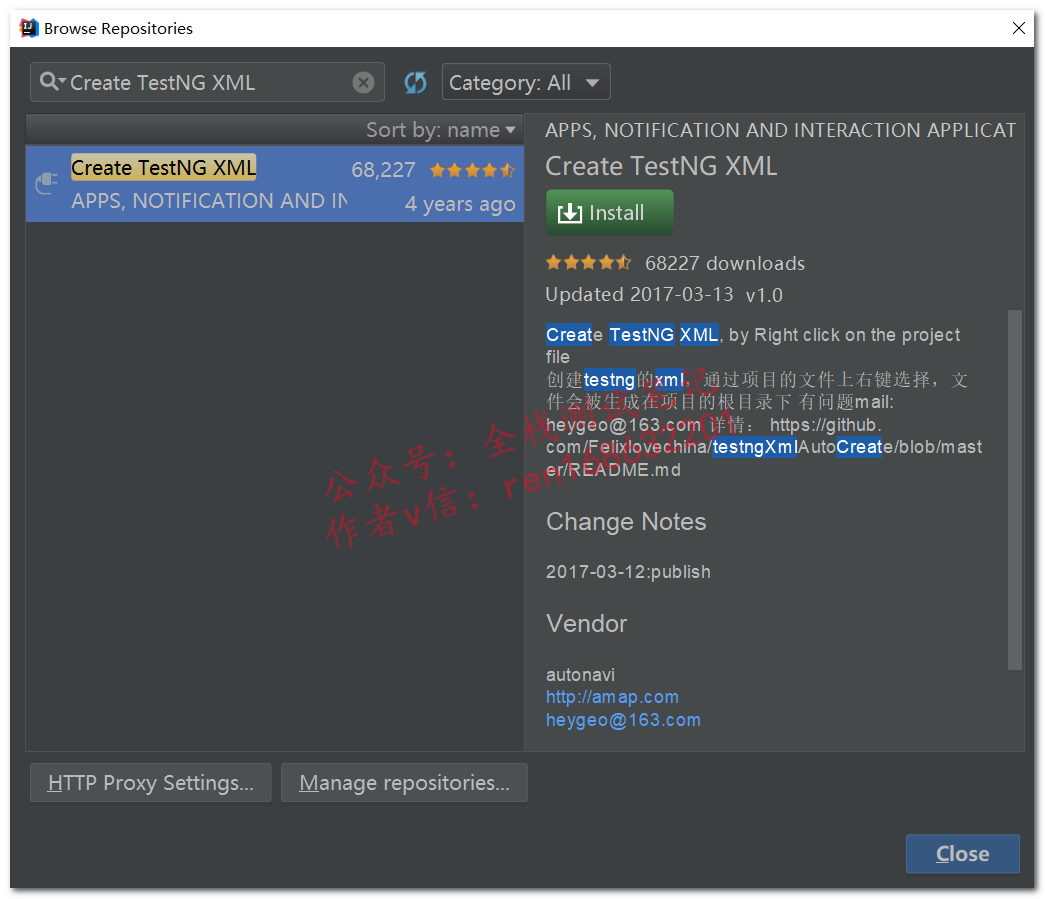Viewport: 1045px width, 899px height.
Task: Reload the plugin list with refresh icon
Action: [x=415, y=83]
